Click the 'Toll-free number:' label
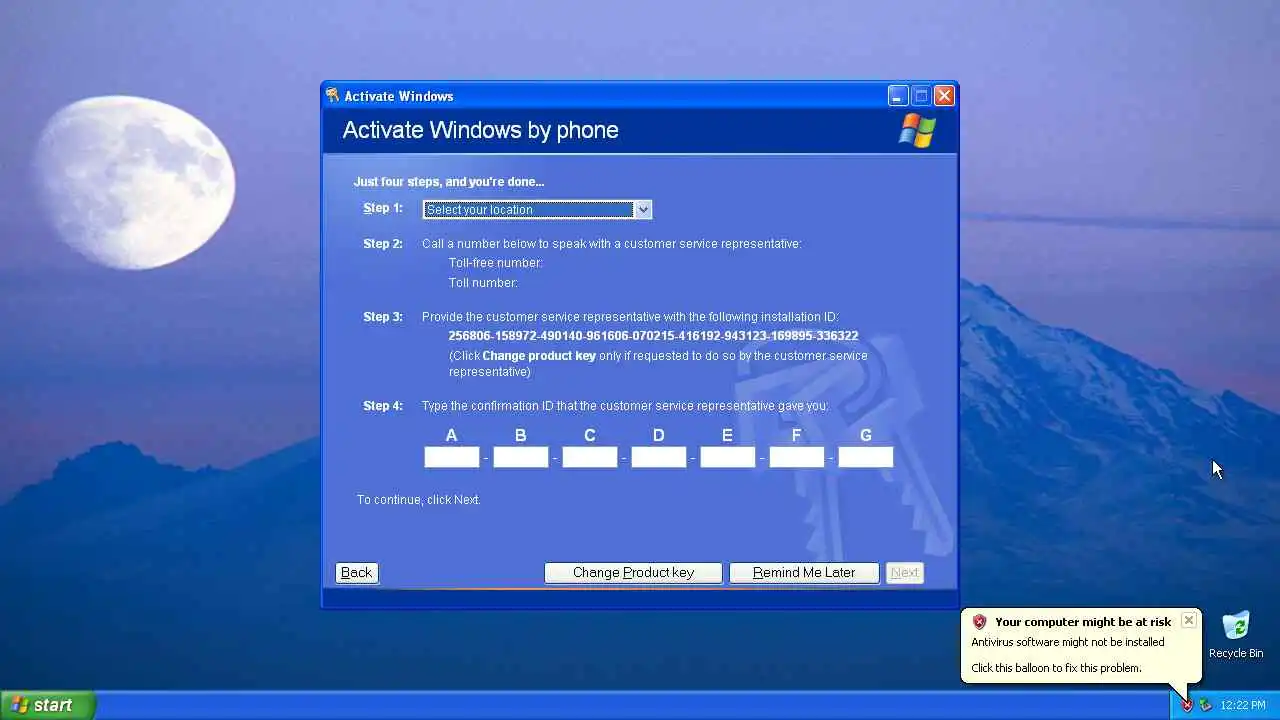The width and height of the screenshot is (1280, 720). [496, 263]
